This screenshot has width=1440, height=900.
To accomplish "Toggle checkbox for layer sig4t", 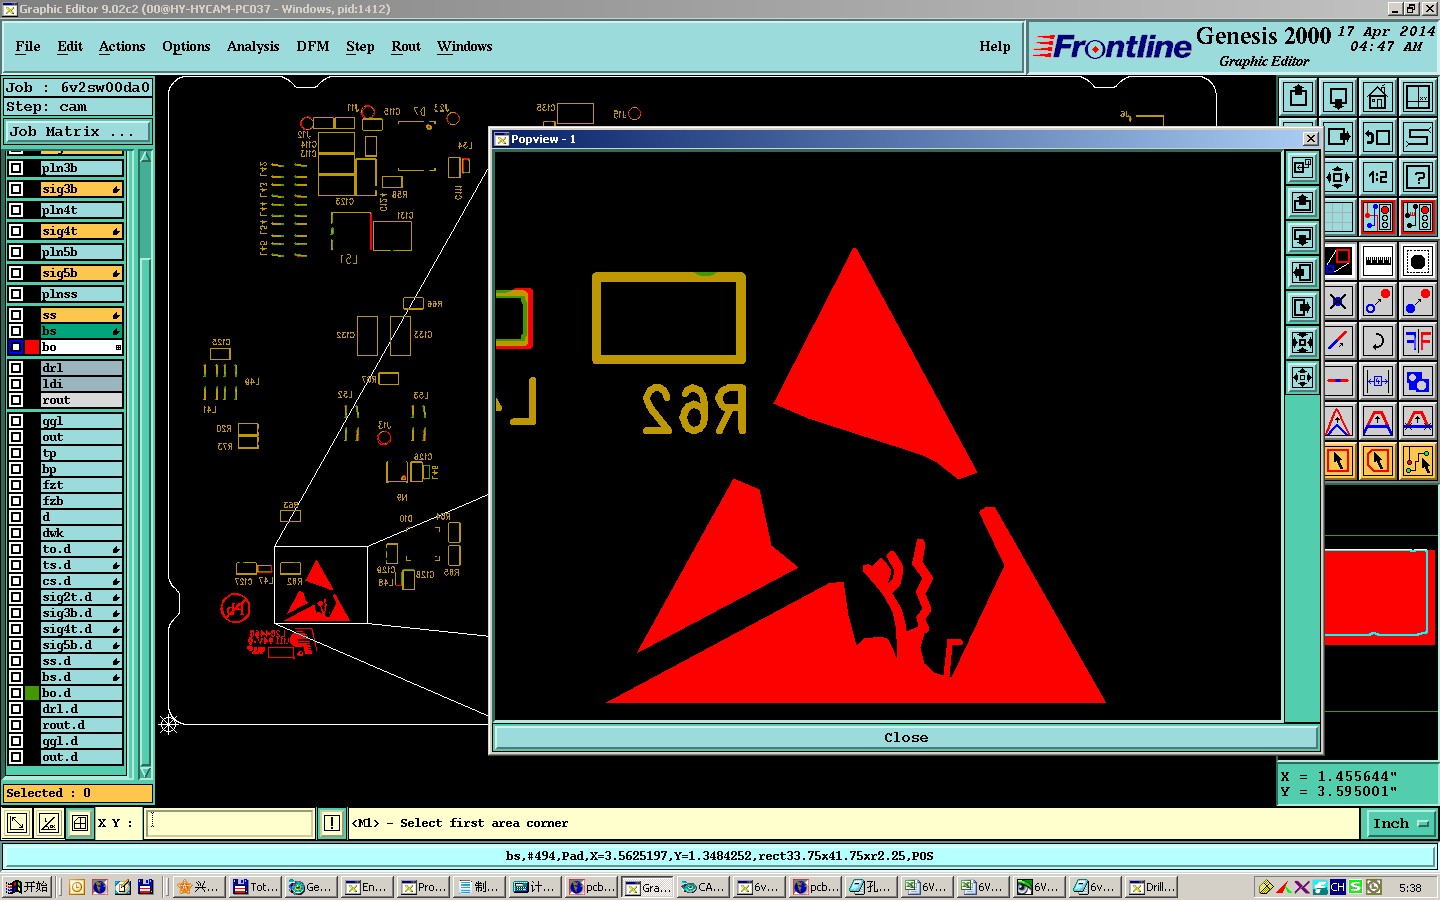I will click(16, 231).
